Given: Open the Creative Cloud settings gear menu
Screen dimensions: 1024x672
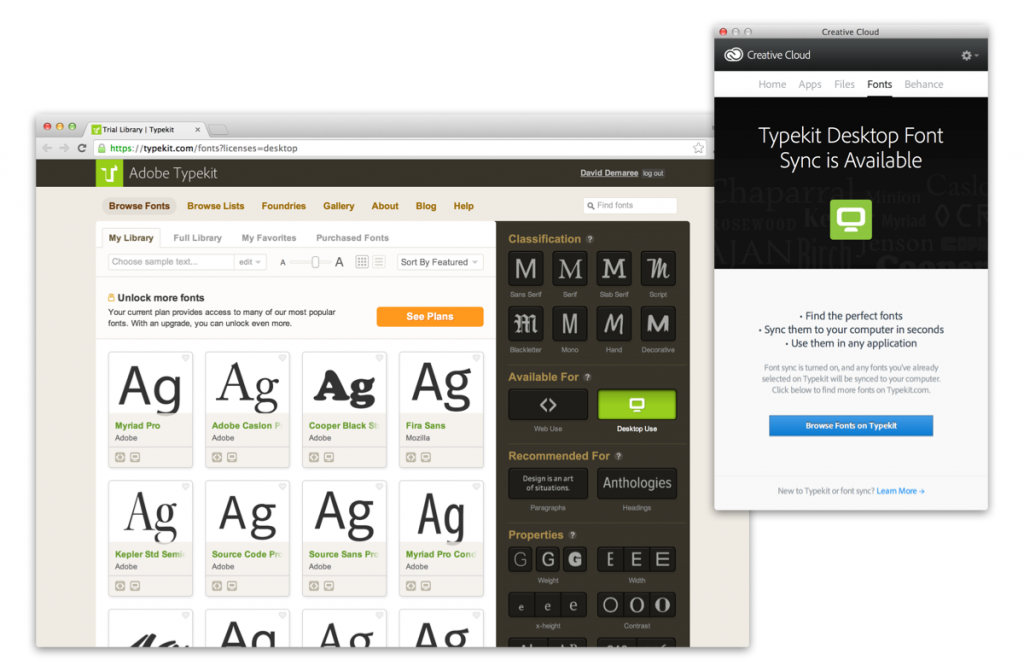Looking at the screenshot, I should point(964,55).
